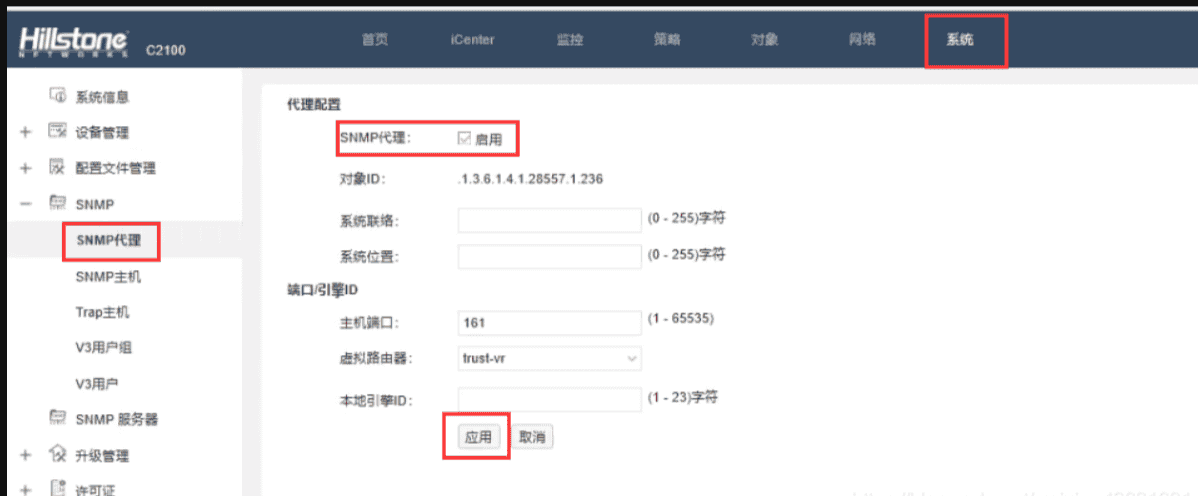Select SNMP代理 in the sidebar
This screenshot has height=496, width=1198.
click(109, 240)
